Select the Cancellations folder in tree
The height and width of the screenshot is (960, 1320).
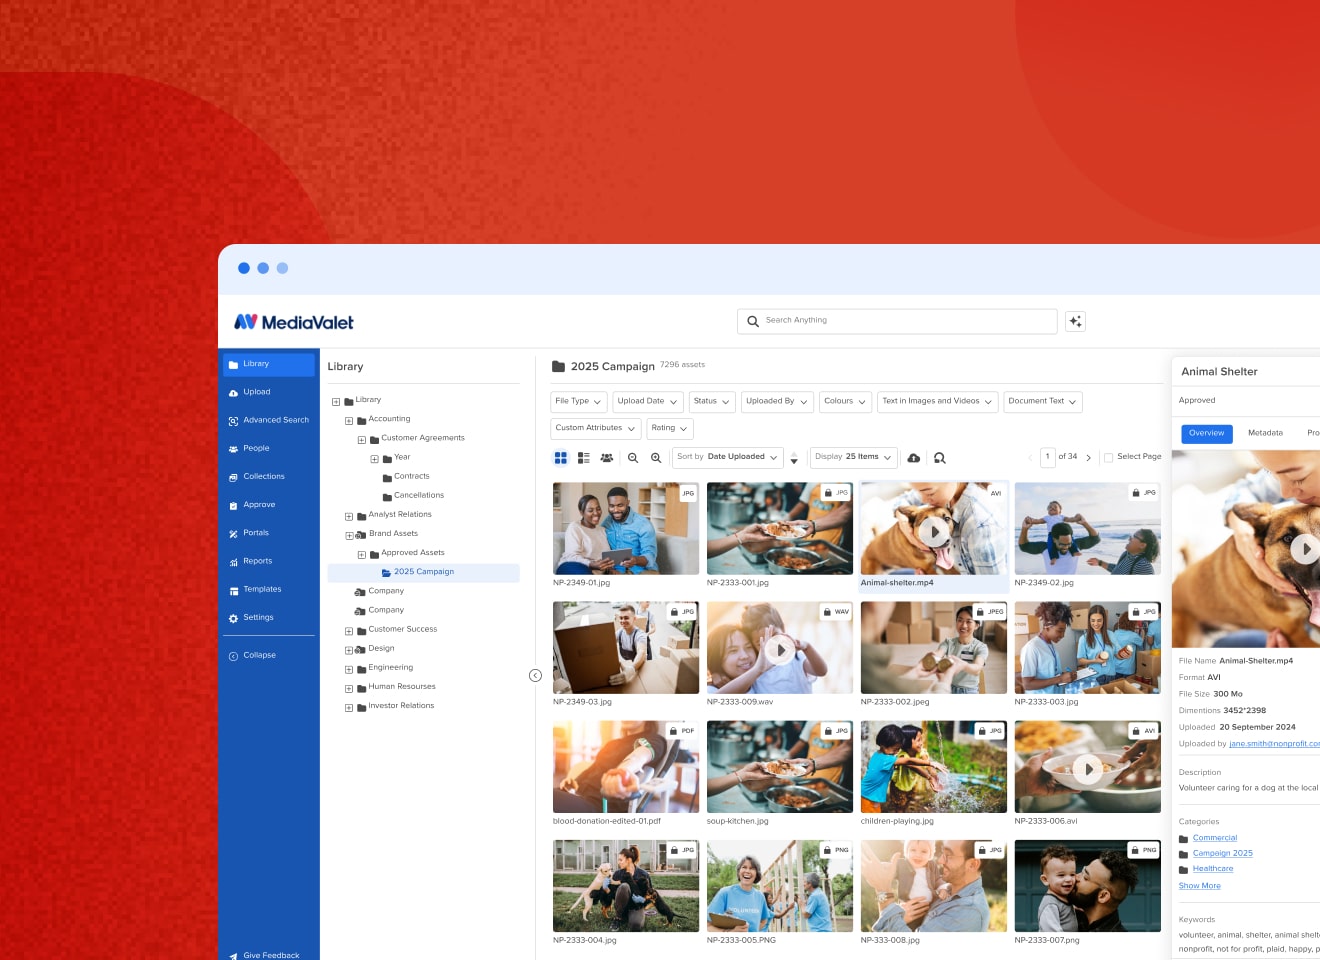click(418, 496)
